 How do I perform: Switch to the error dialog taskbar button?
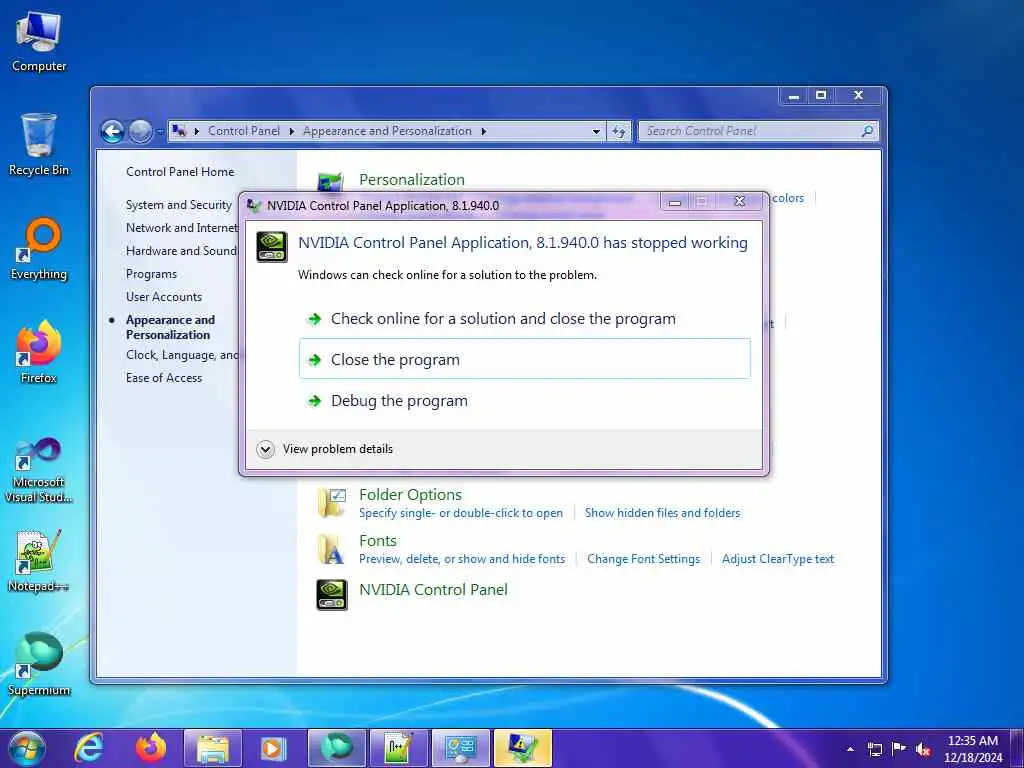(522, 748)
